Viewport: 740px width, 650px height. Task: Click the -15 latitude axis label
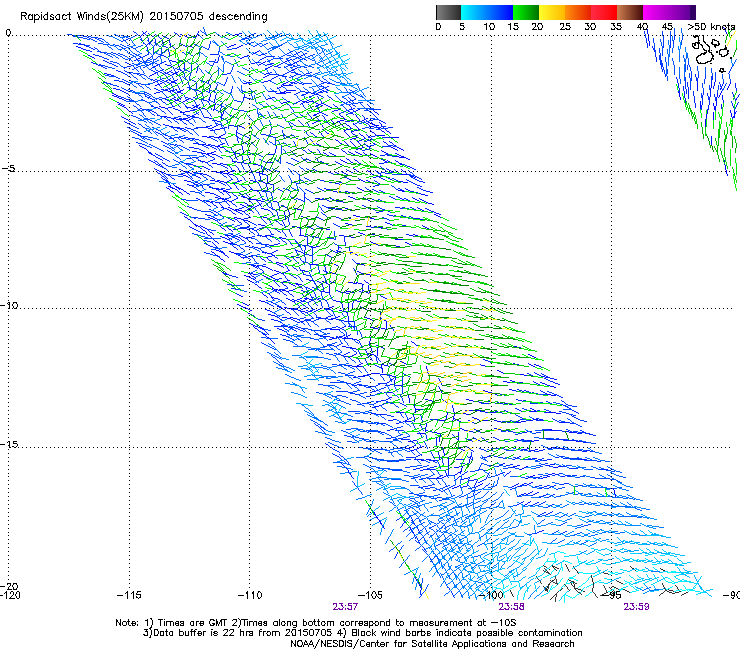point(9,444)
